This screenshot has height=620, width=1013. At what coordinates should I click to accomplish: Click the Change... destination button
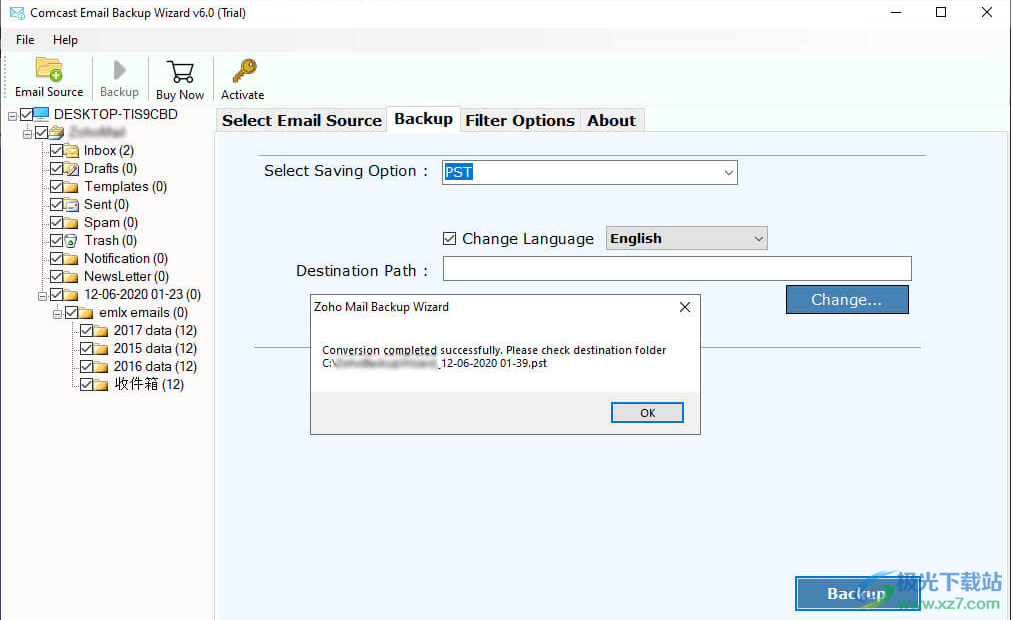click(847, 300)
